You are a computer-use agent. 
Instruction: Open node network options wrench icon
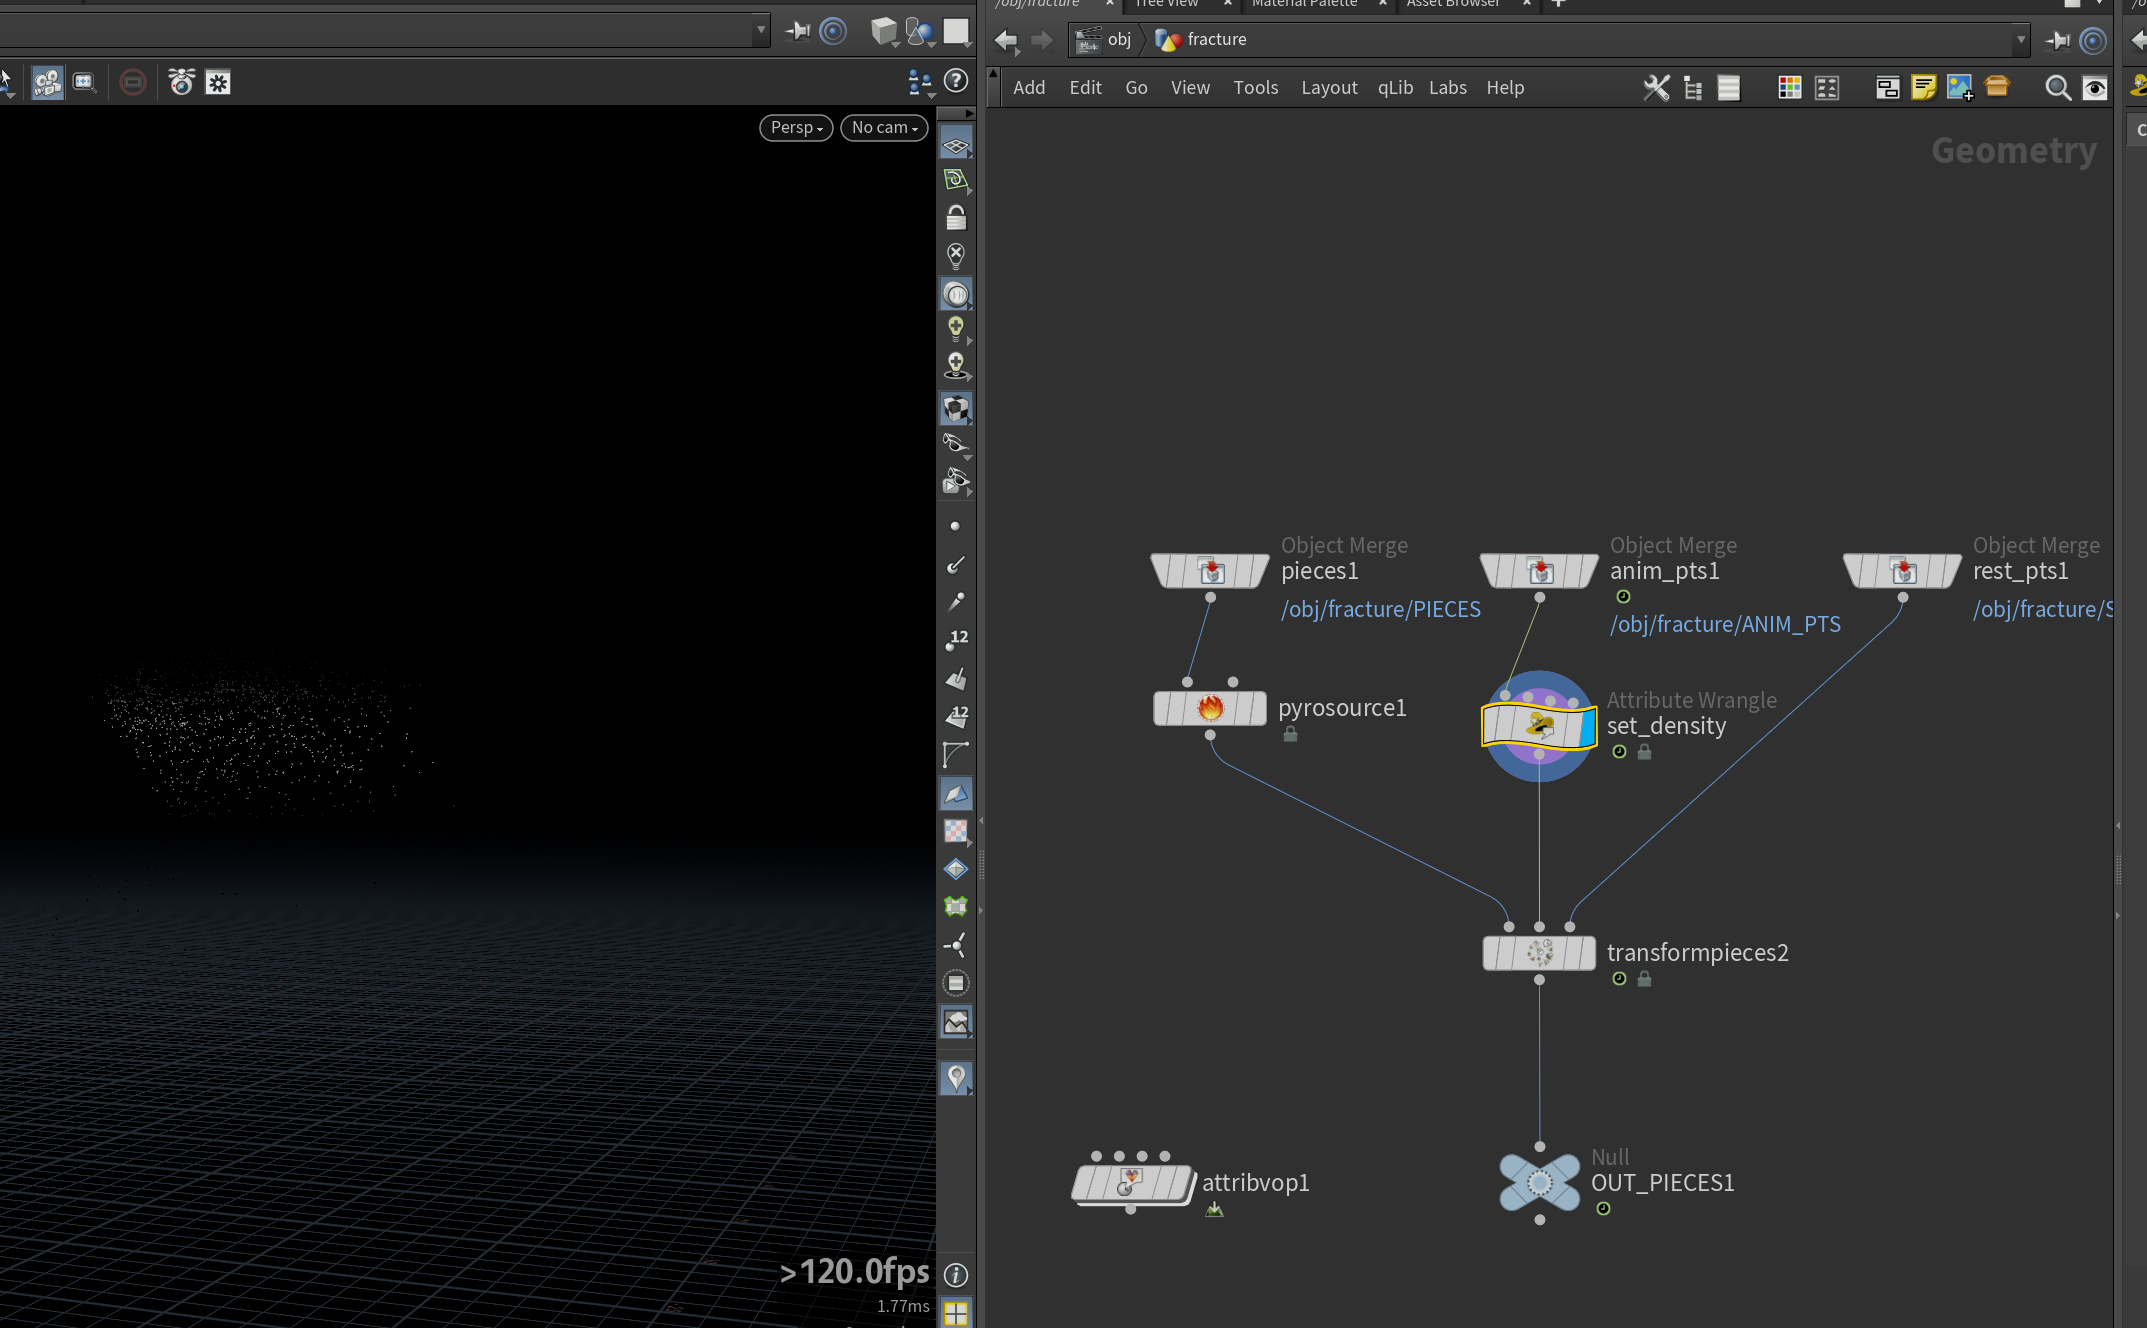pyautogui.click(x=1656, y=88)
